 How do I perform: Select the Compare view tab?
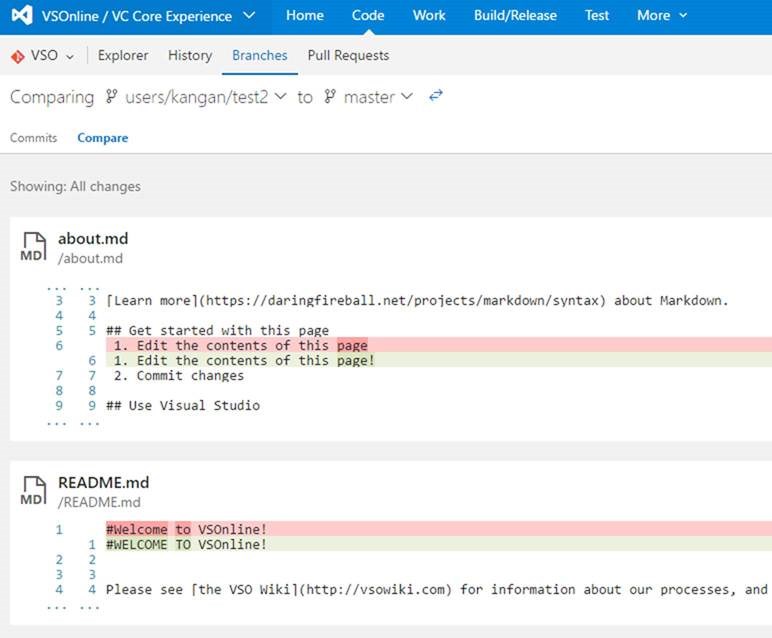(102, 138)
